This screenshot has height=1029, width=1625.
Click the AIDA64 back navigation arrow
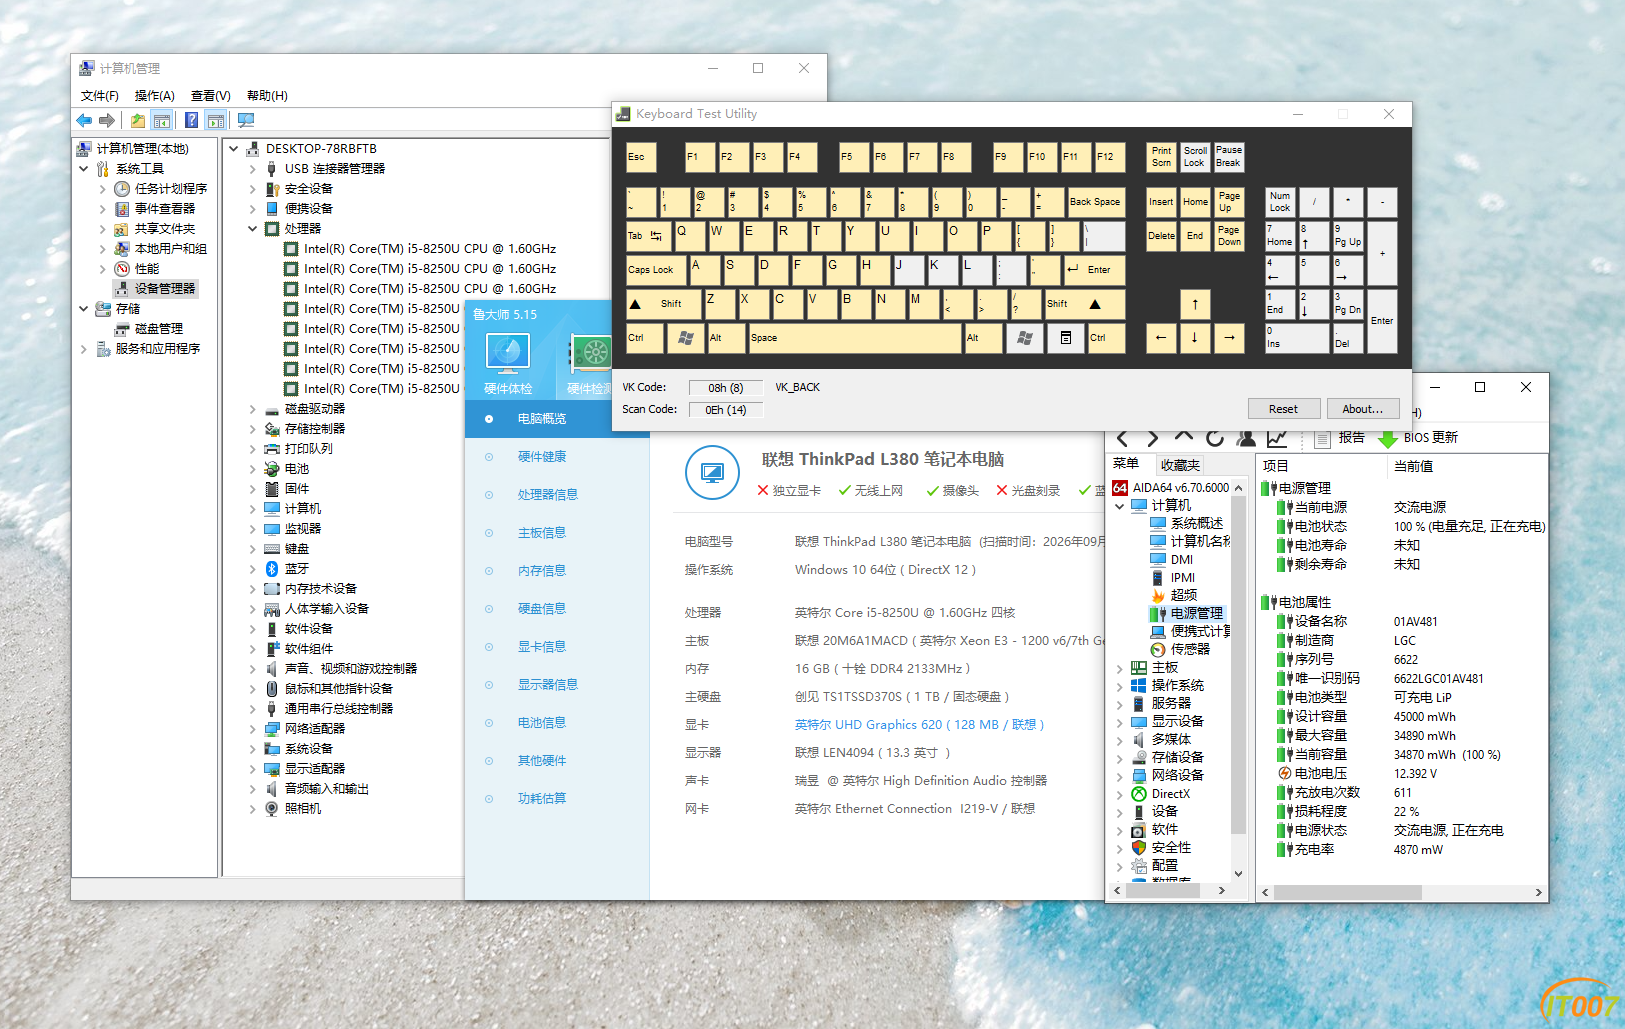point(1122,438)
